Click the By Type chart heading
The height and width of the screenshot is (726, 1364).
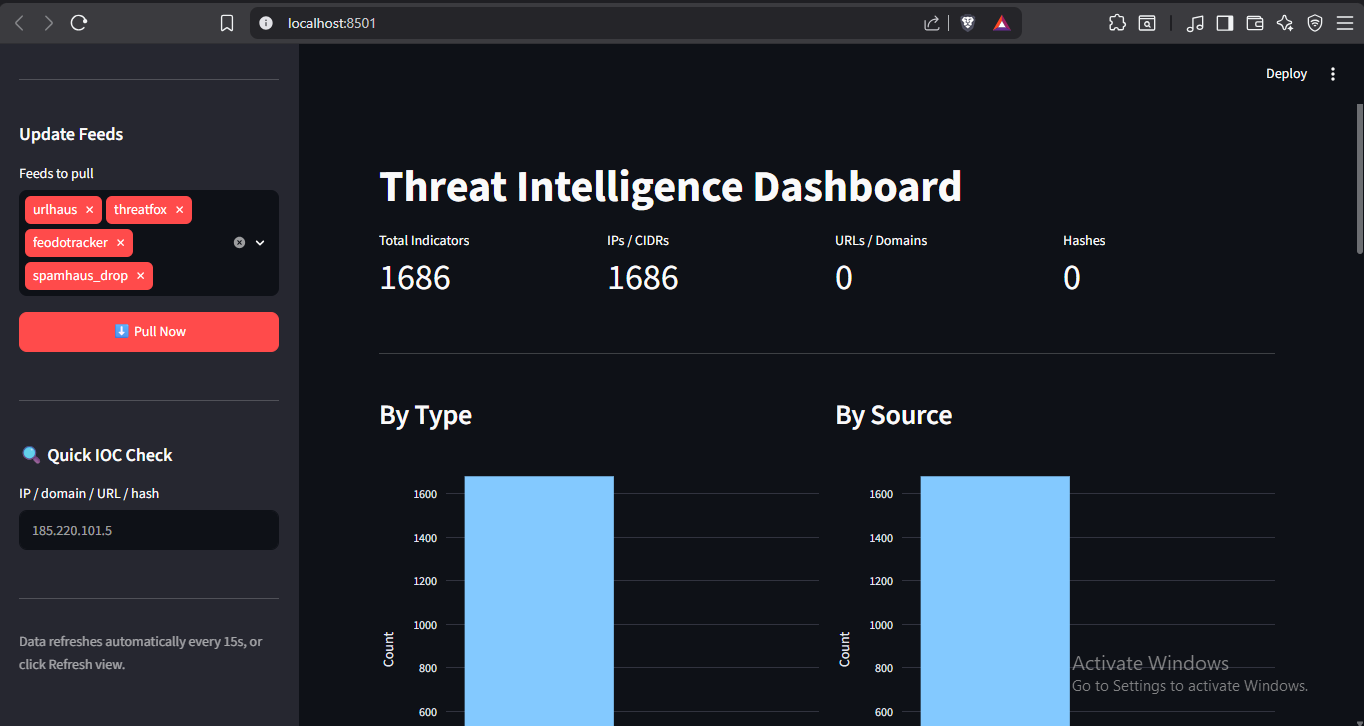[x=426, y=415]
